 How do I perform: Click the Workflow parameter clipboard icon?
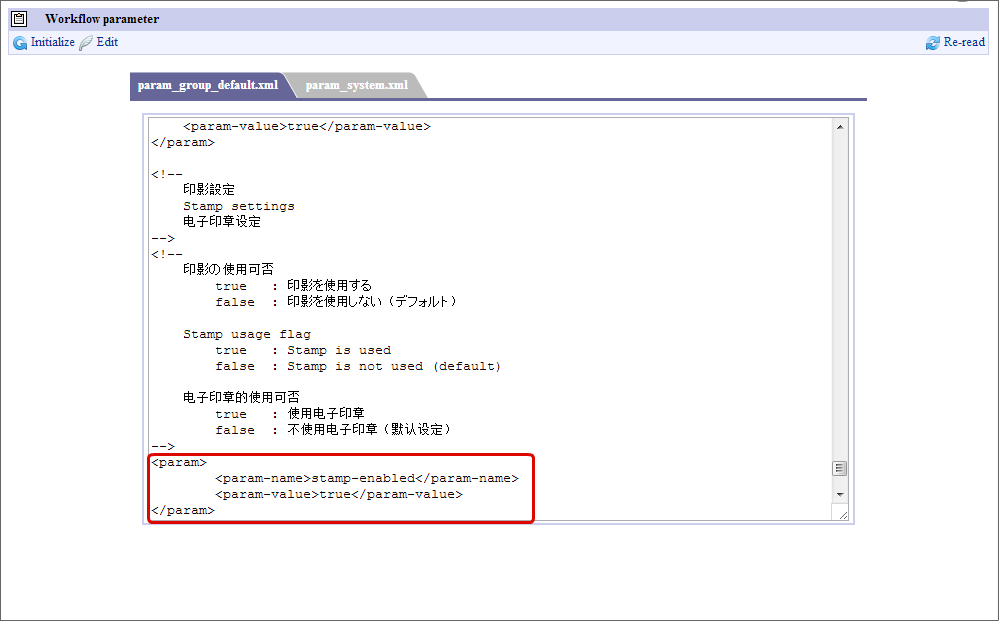tap(19, 19)
